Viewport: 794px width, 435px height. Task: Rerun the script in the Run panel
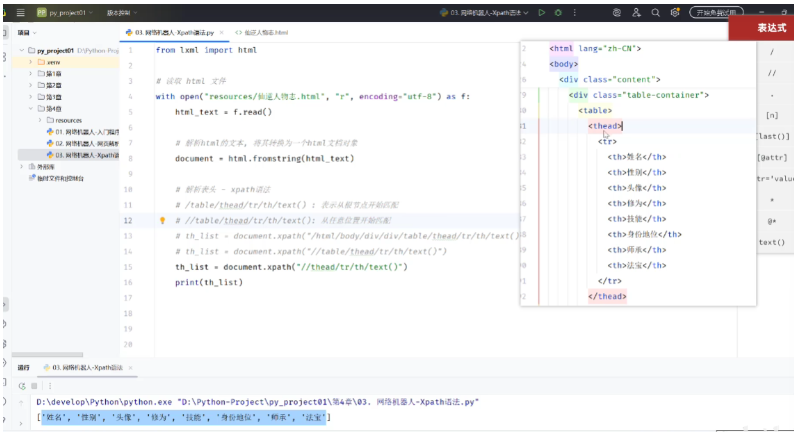[x=22, y=386]
